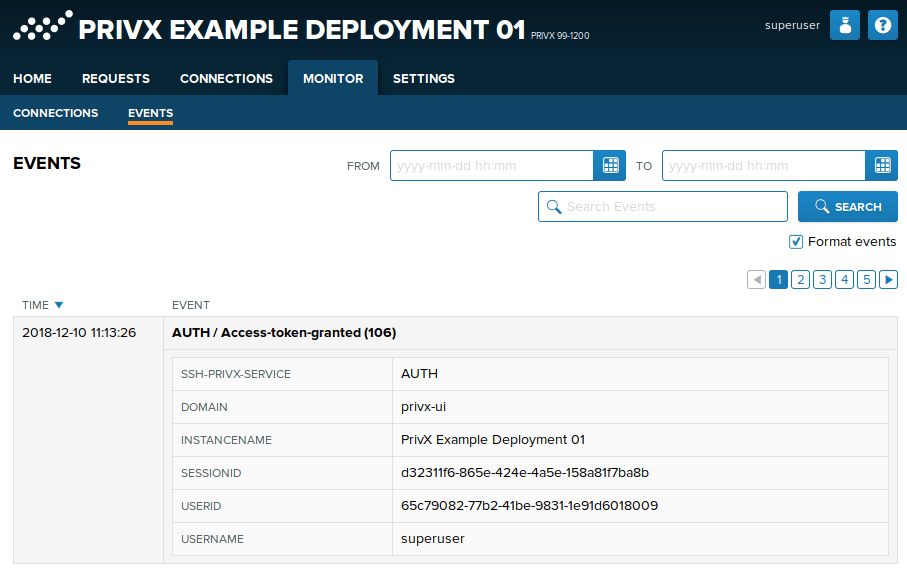Click the PRIVX 99-1200 version text
907x569 pixels.
pos(560,35)
